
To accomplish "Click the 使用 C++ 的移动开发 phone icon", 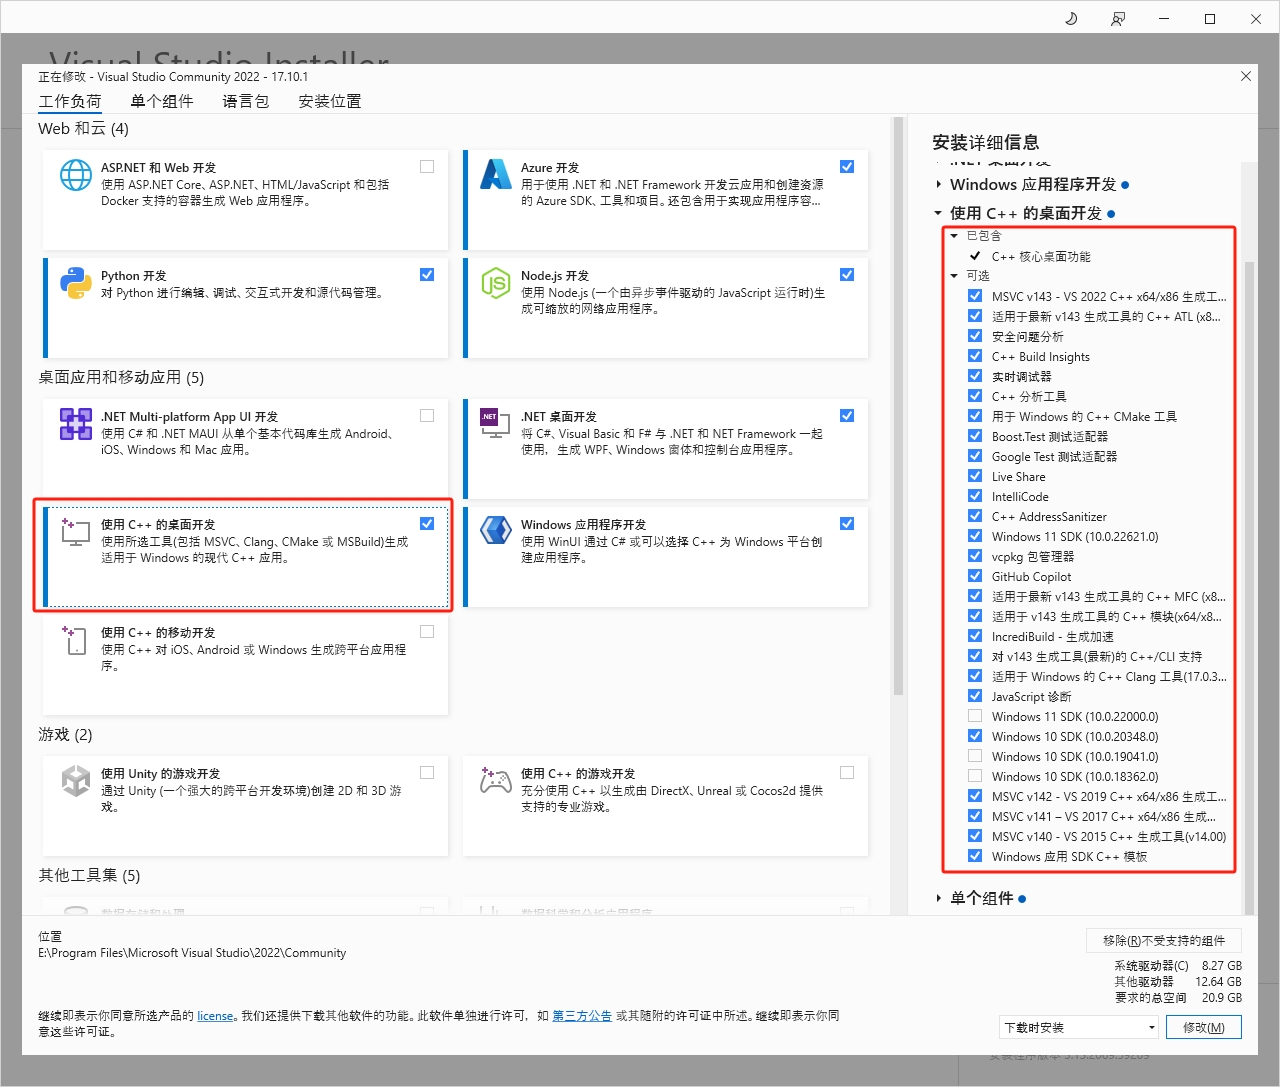I will click(76, 640).
